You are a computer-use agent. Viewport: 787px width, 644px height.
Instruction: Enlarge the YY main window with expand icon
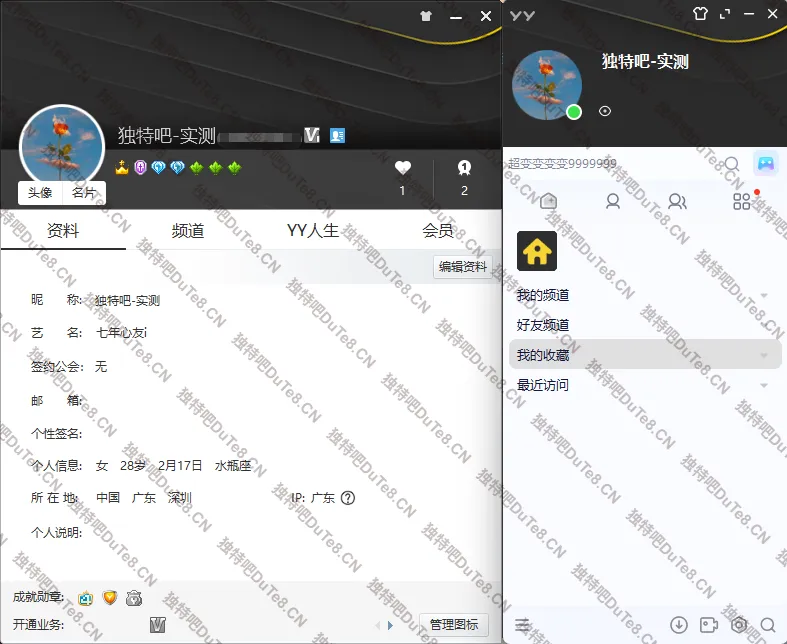click(725, 14)
